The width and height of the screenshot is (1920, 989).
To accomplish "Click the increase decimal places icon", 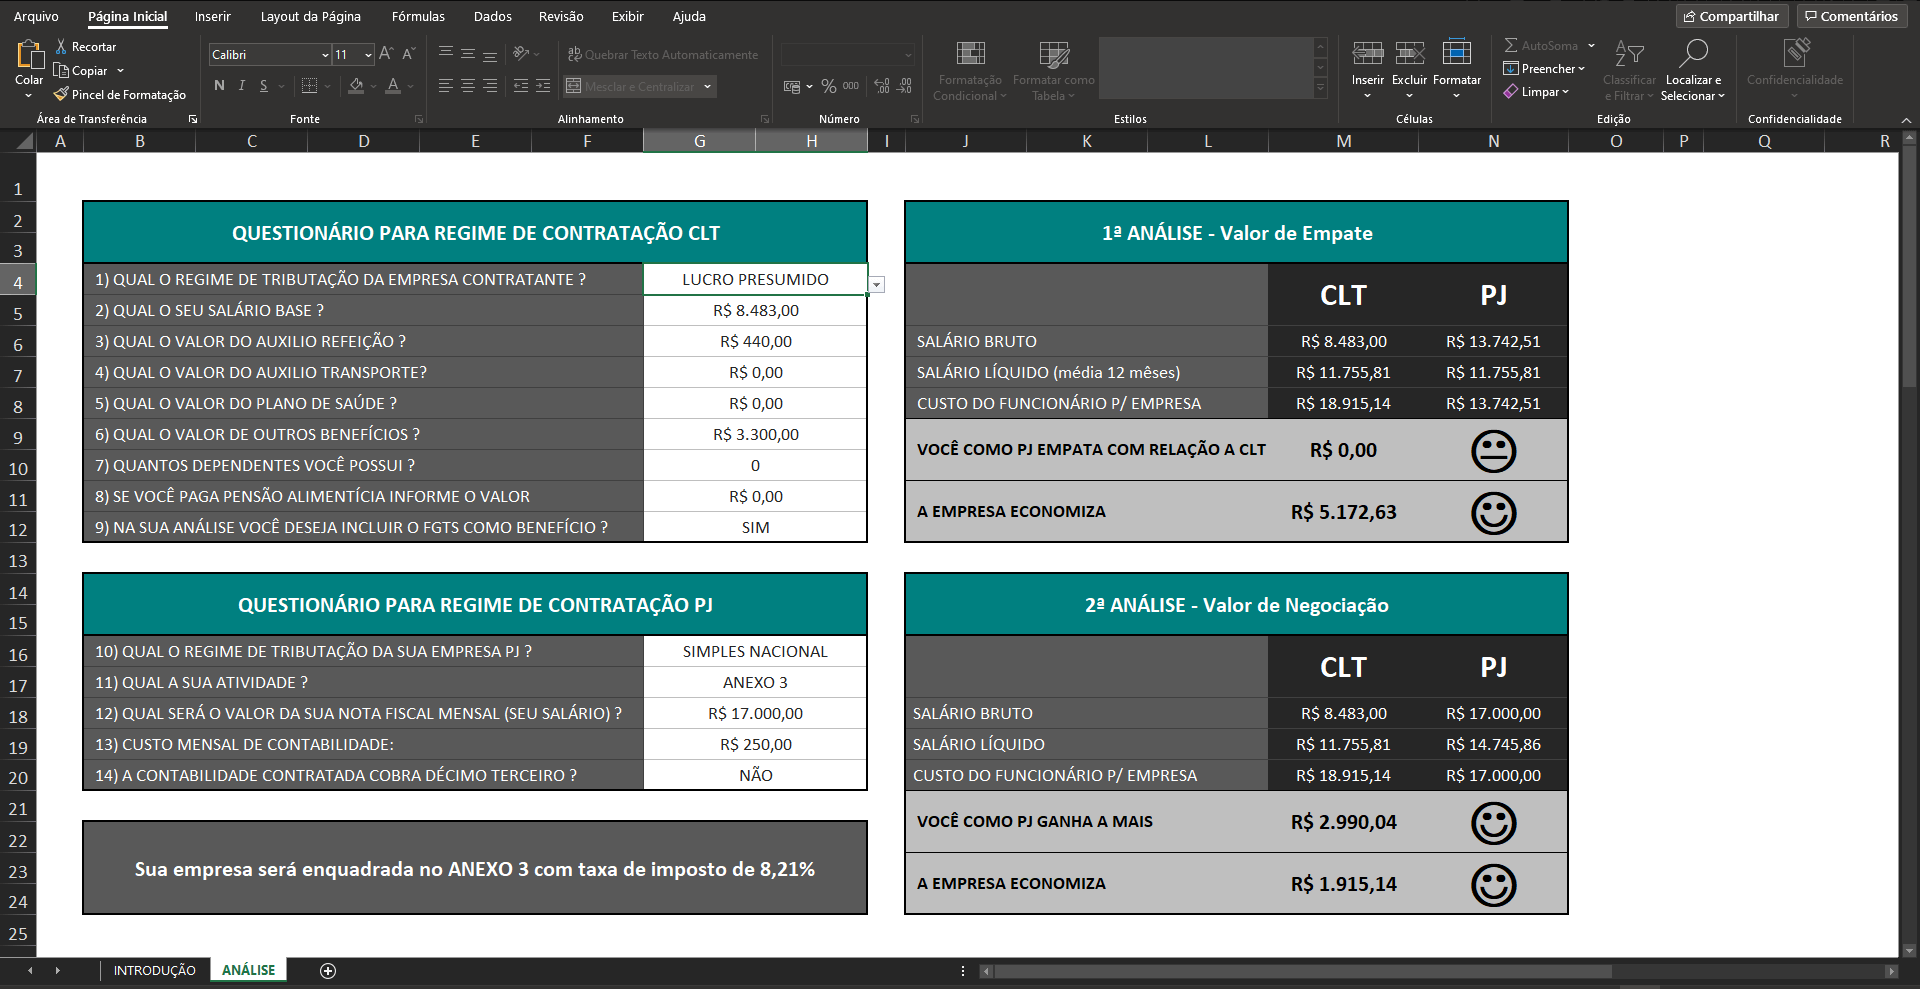I will (x=882, y=87).
